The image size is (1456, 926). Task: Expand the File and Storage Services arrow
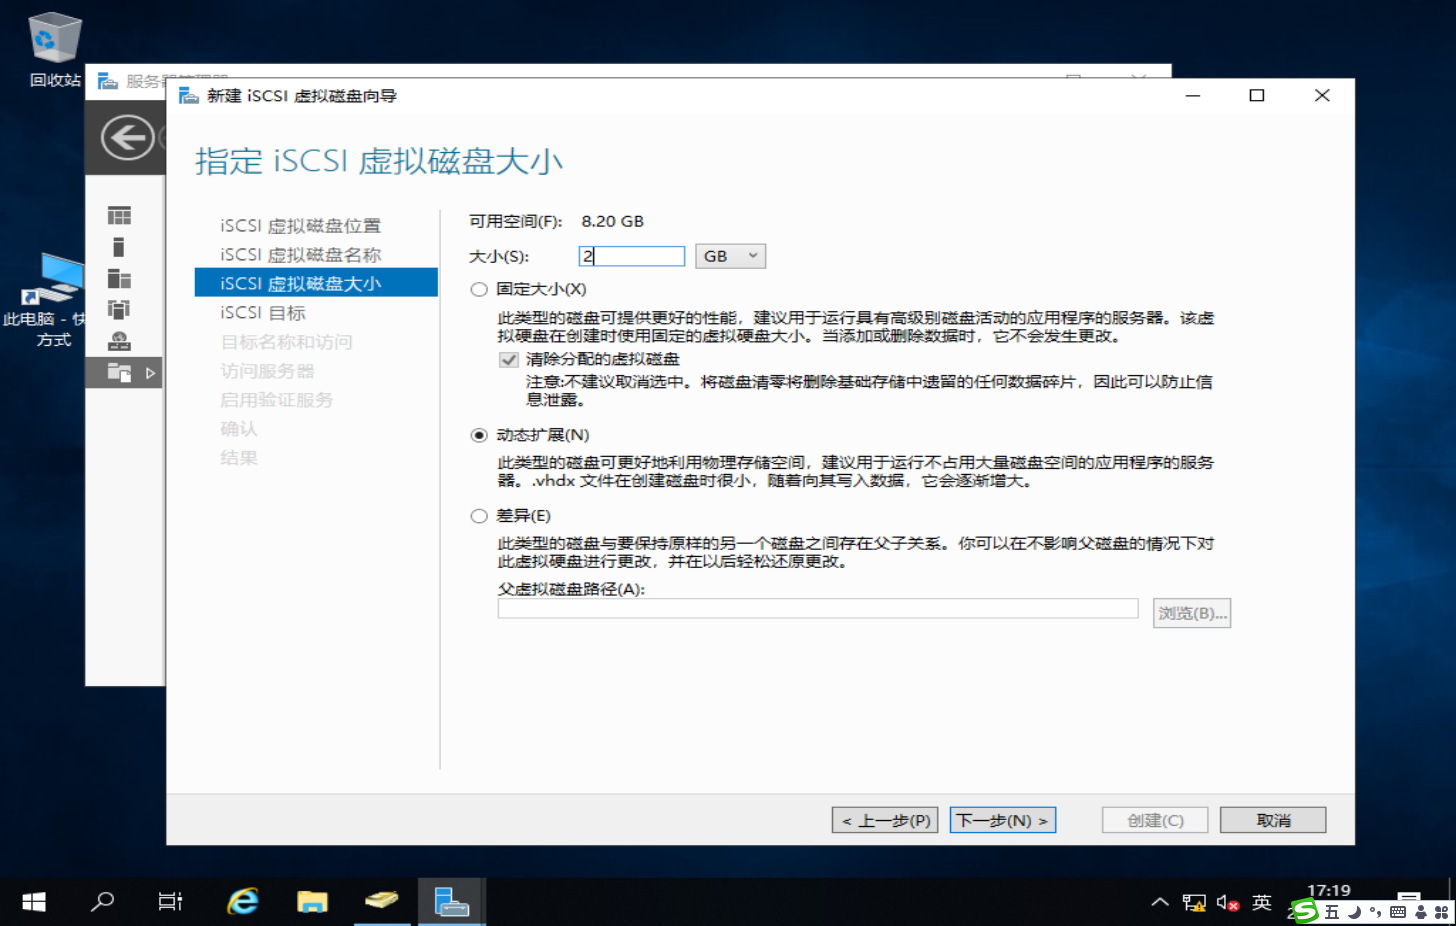pos(150,373)
